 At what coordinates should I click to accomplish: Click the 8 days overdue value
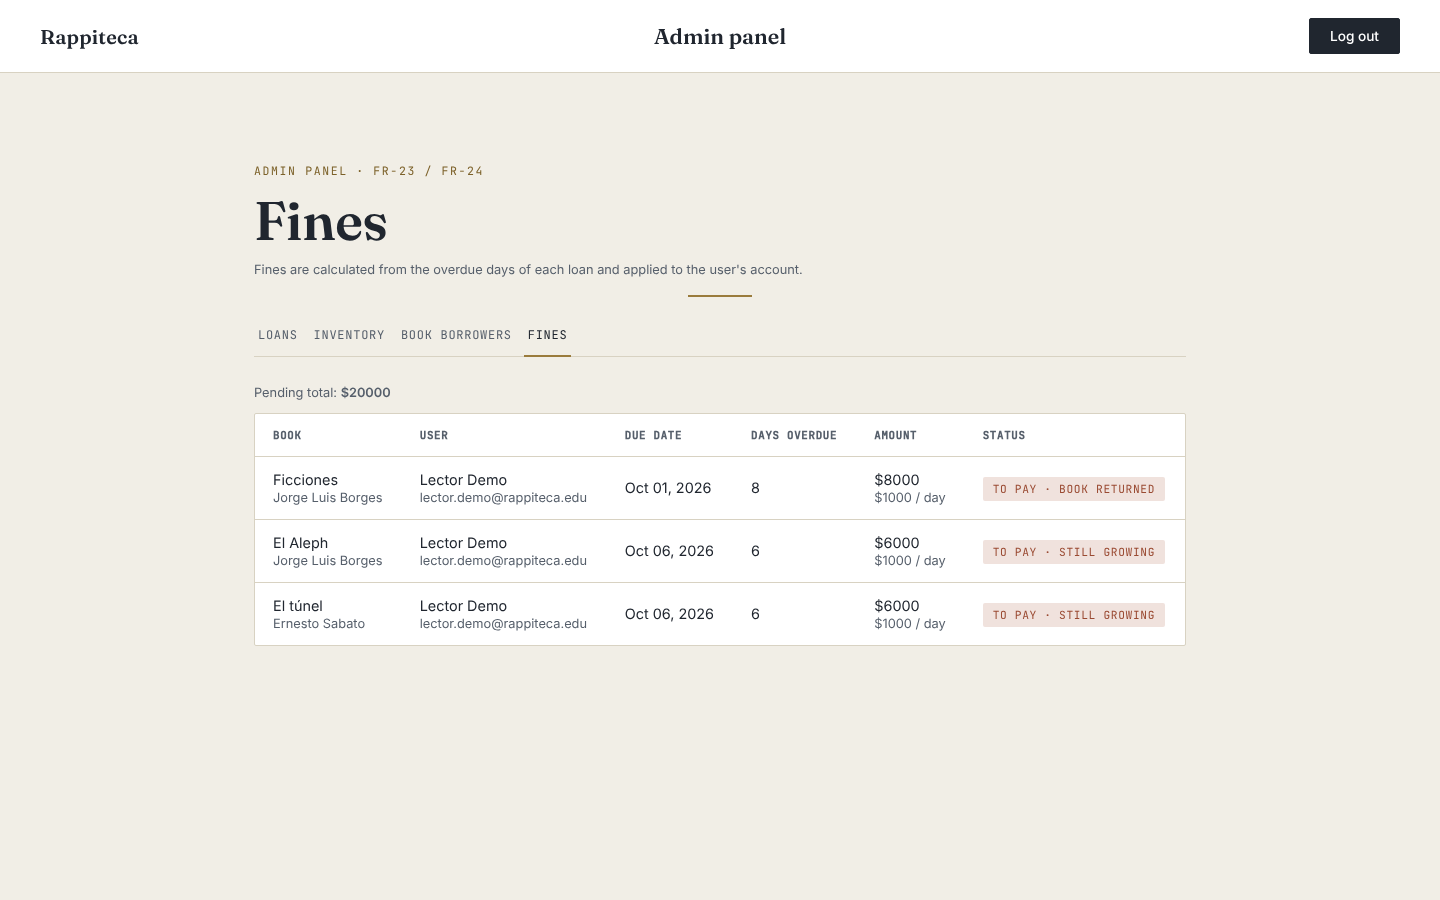(x=755, y=488)
